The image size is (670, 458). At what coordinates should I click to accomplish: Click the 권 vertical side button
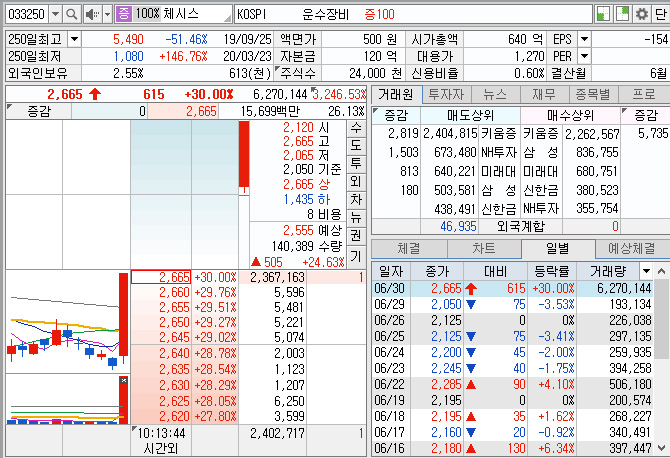[356, 235]
